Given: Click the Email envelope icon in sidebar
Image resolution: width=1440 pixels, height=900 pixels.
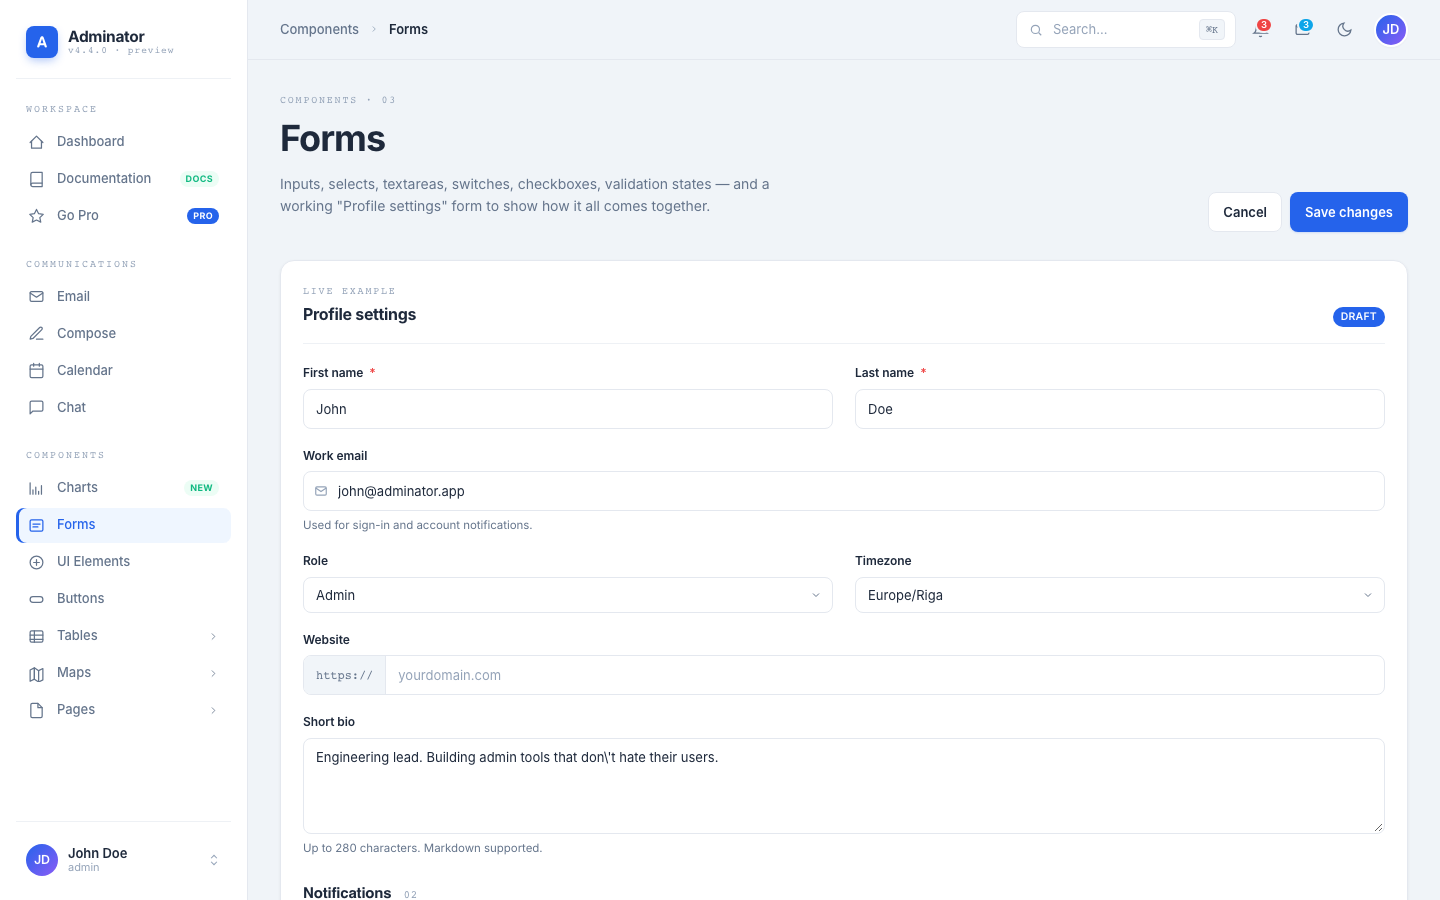Looking at the screenshot, I should [x=36, y=297].
